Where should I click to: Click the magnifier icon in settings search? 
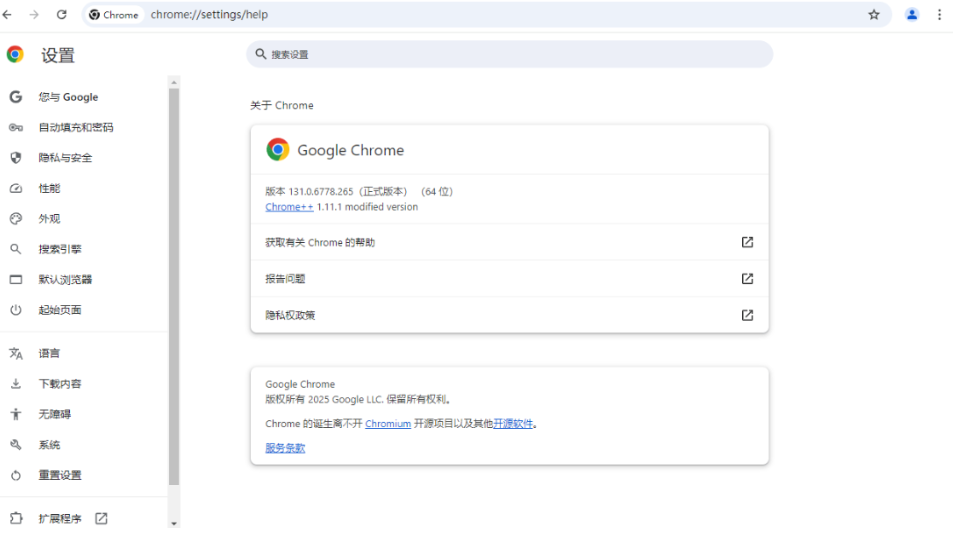click(x=261, y=54)
